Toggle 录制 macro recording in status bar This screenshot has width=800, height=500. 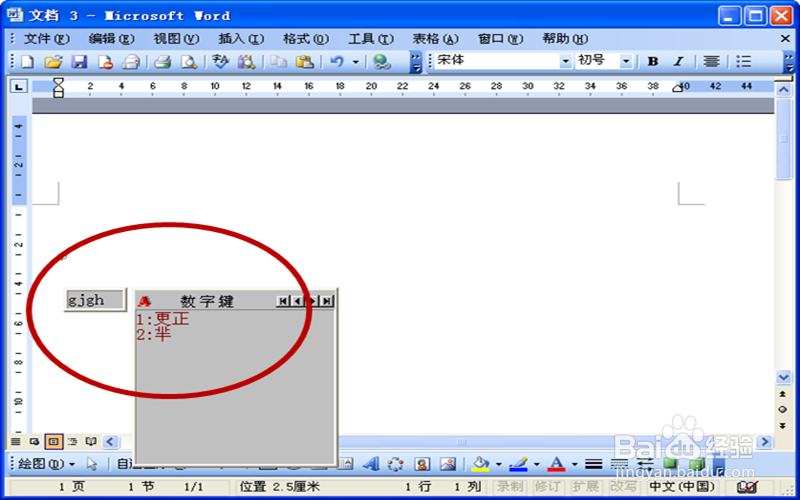[509, 487]
